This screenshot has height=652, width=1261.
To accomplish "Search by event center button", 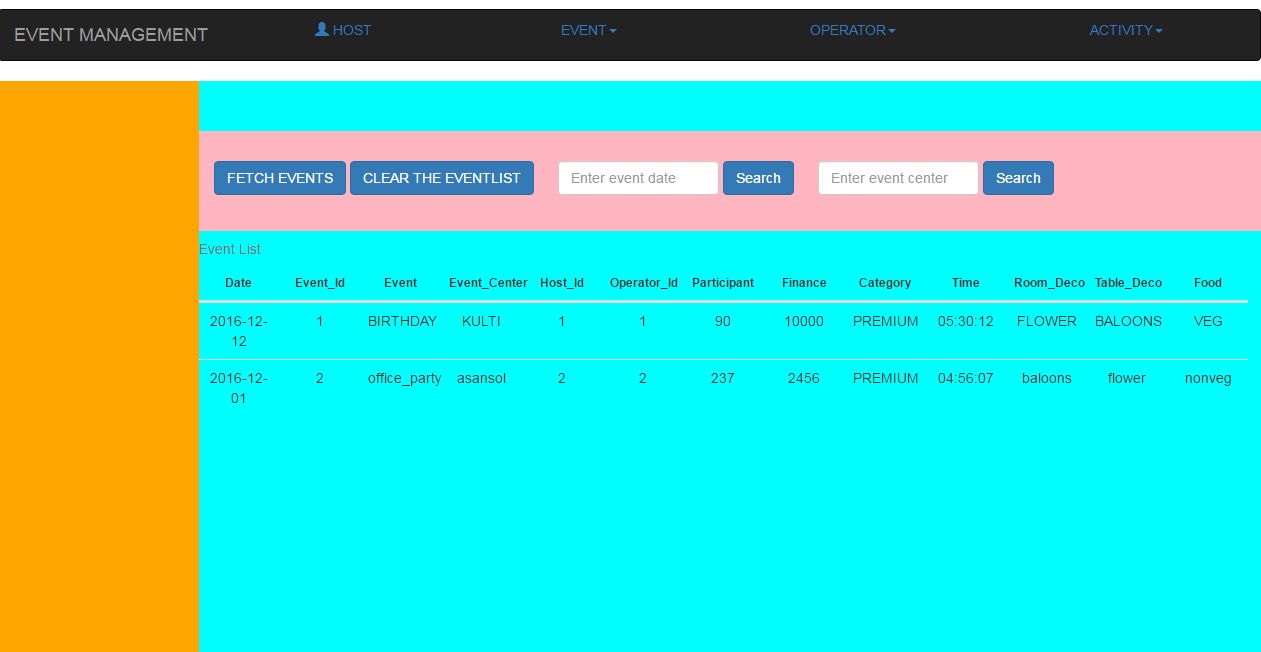I will point(1018,178).
